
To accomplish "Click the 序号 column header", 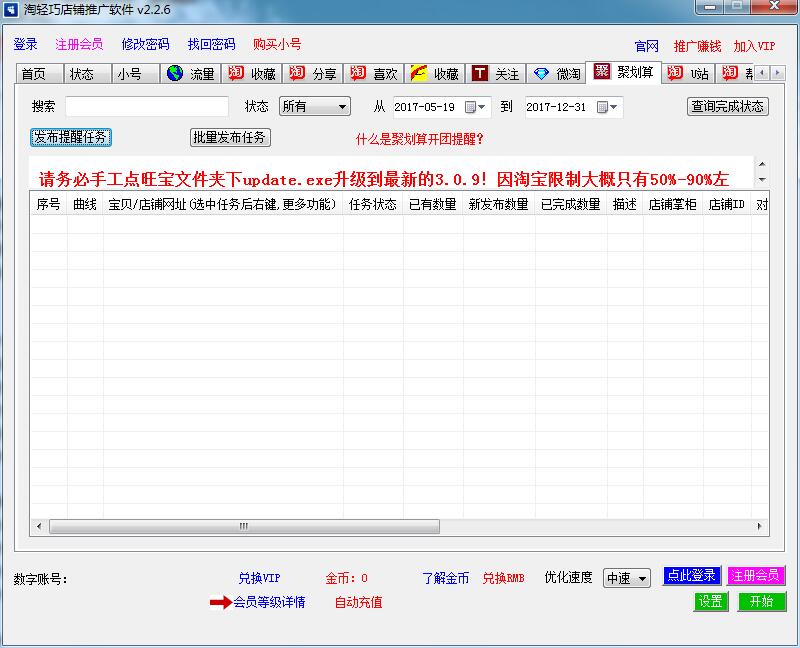I will (x=48, y=204).
